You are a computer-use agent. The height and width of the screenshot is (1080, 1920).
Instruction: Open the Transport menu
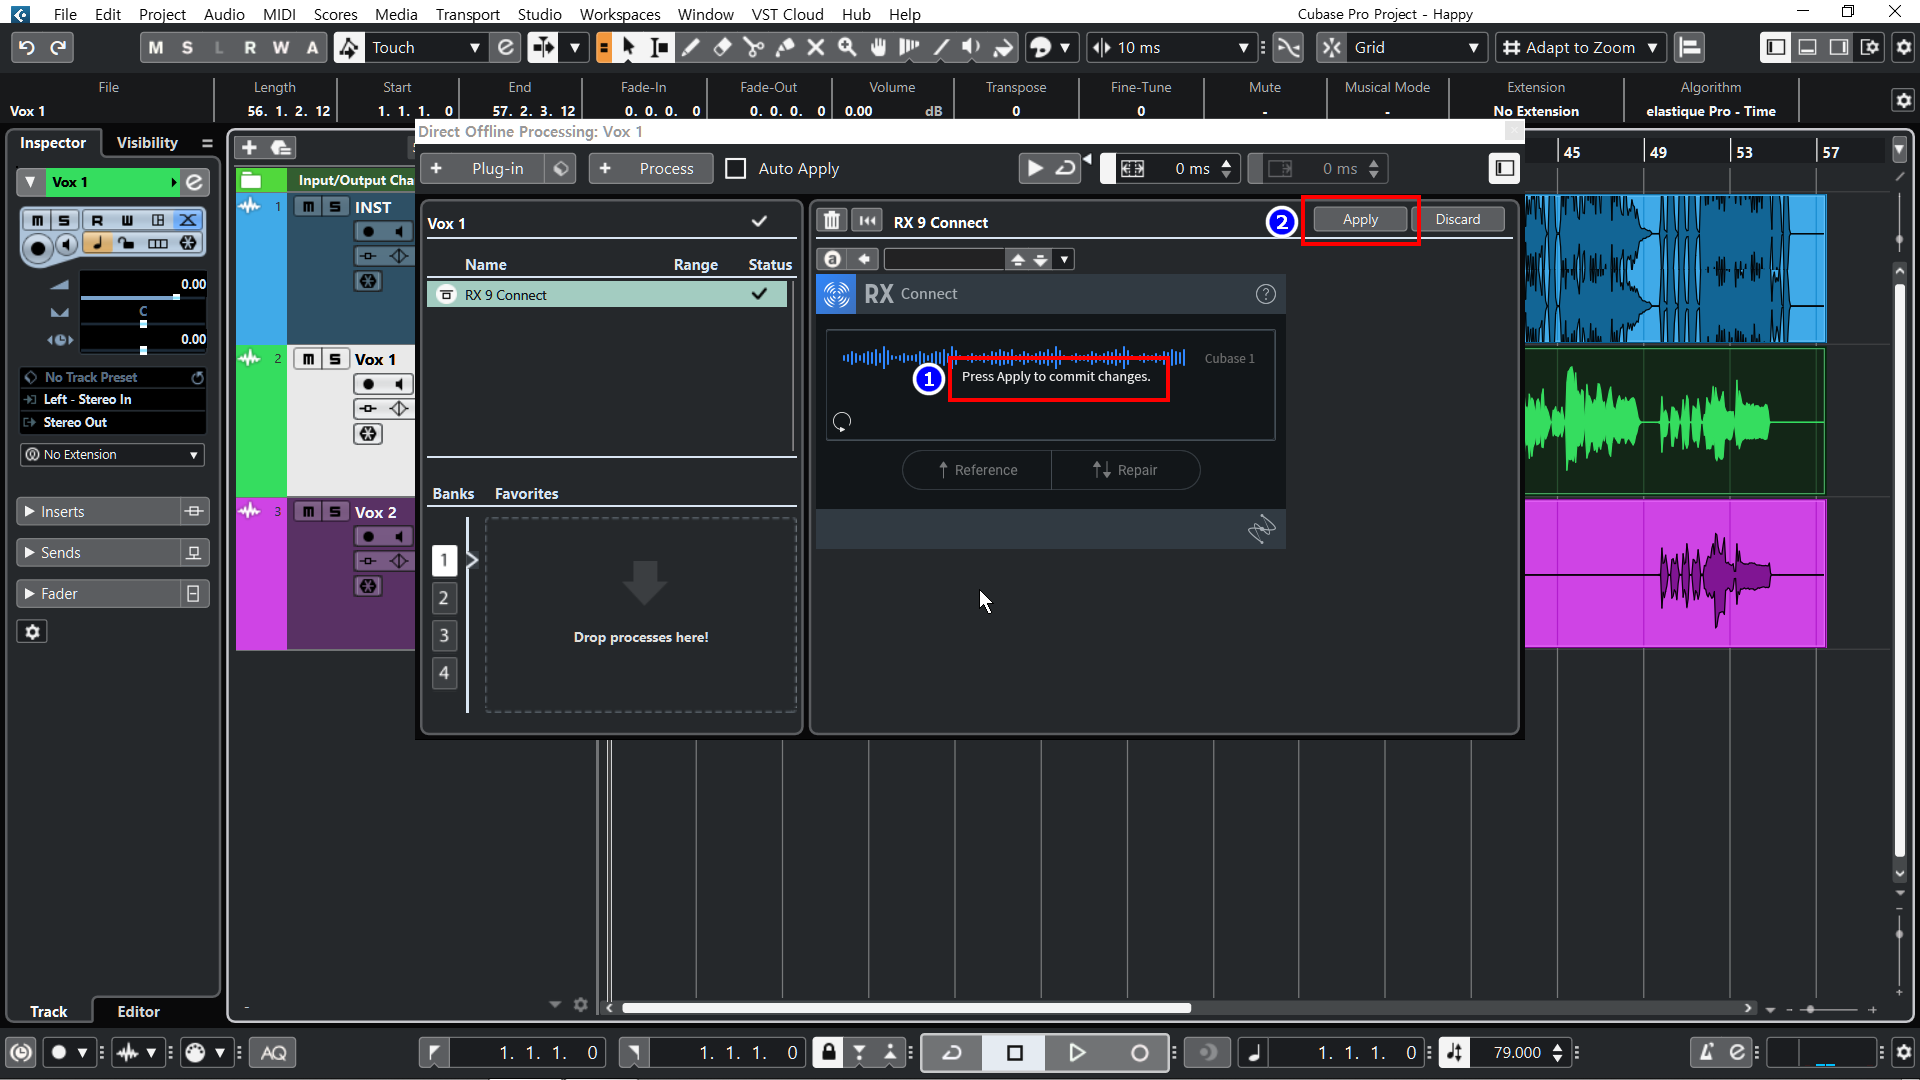point(467,14)
